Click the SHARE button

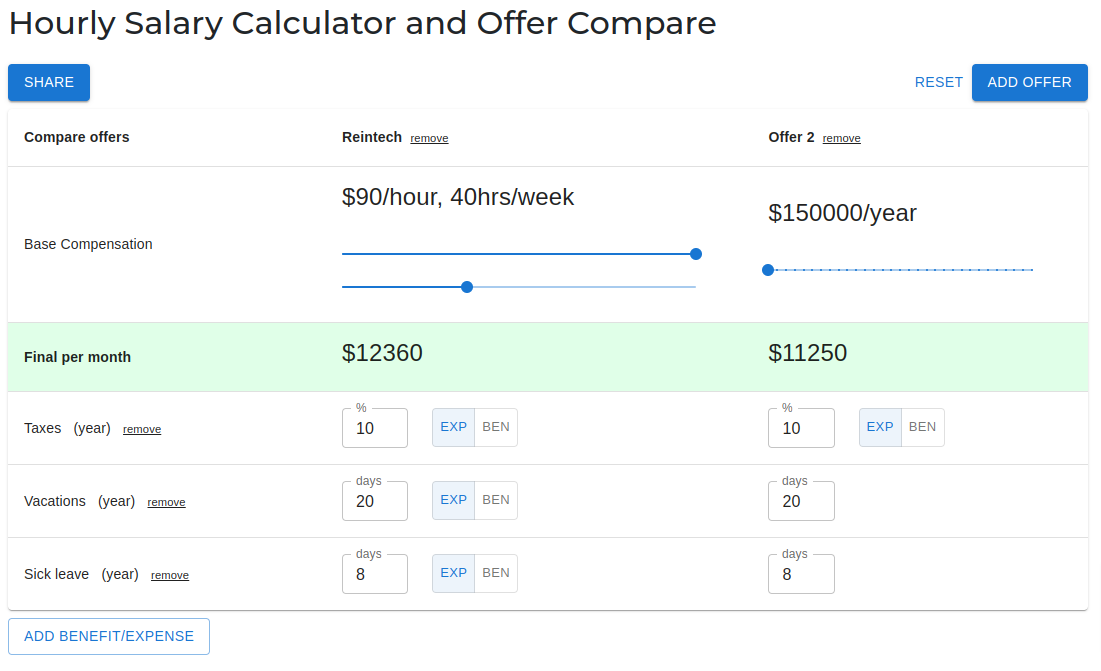(48, 82)
